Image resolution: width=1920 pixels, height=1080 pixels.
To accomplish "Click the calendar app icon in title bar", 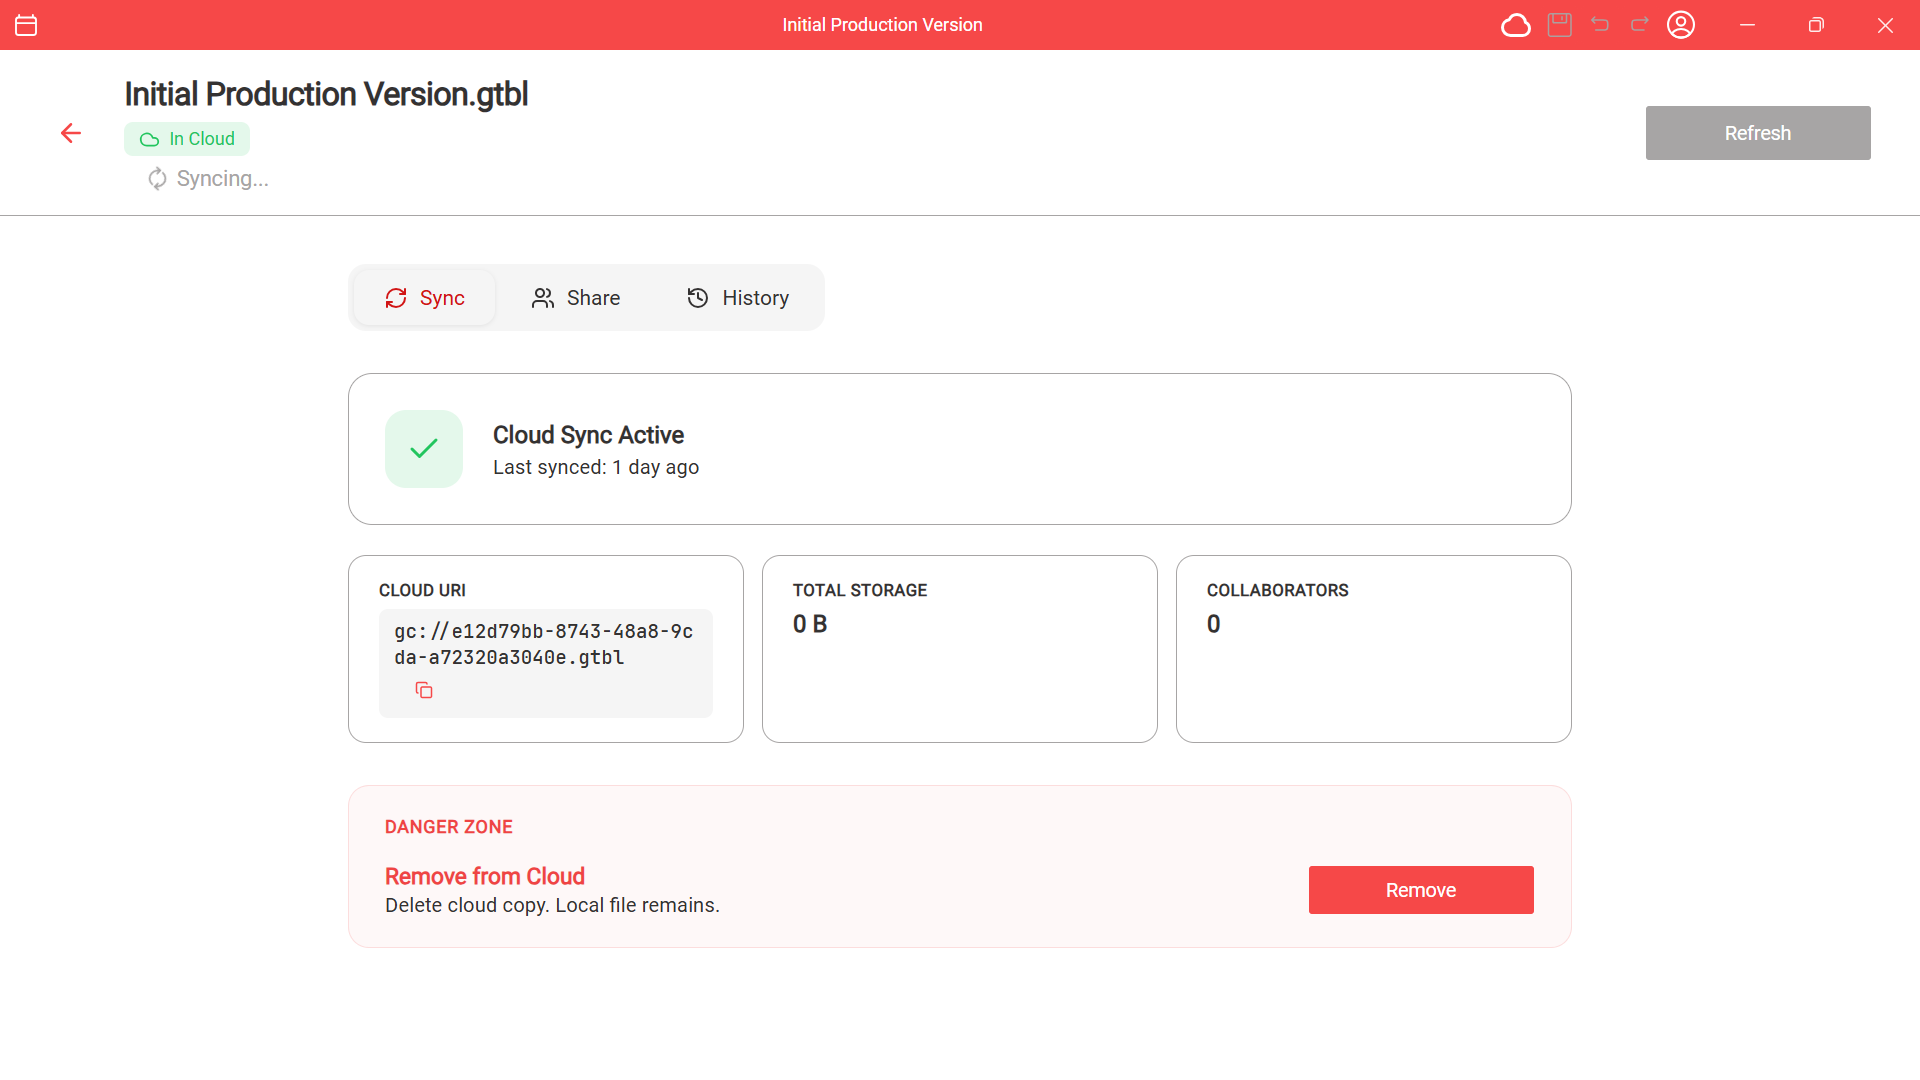I will (26, 25).
